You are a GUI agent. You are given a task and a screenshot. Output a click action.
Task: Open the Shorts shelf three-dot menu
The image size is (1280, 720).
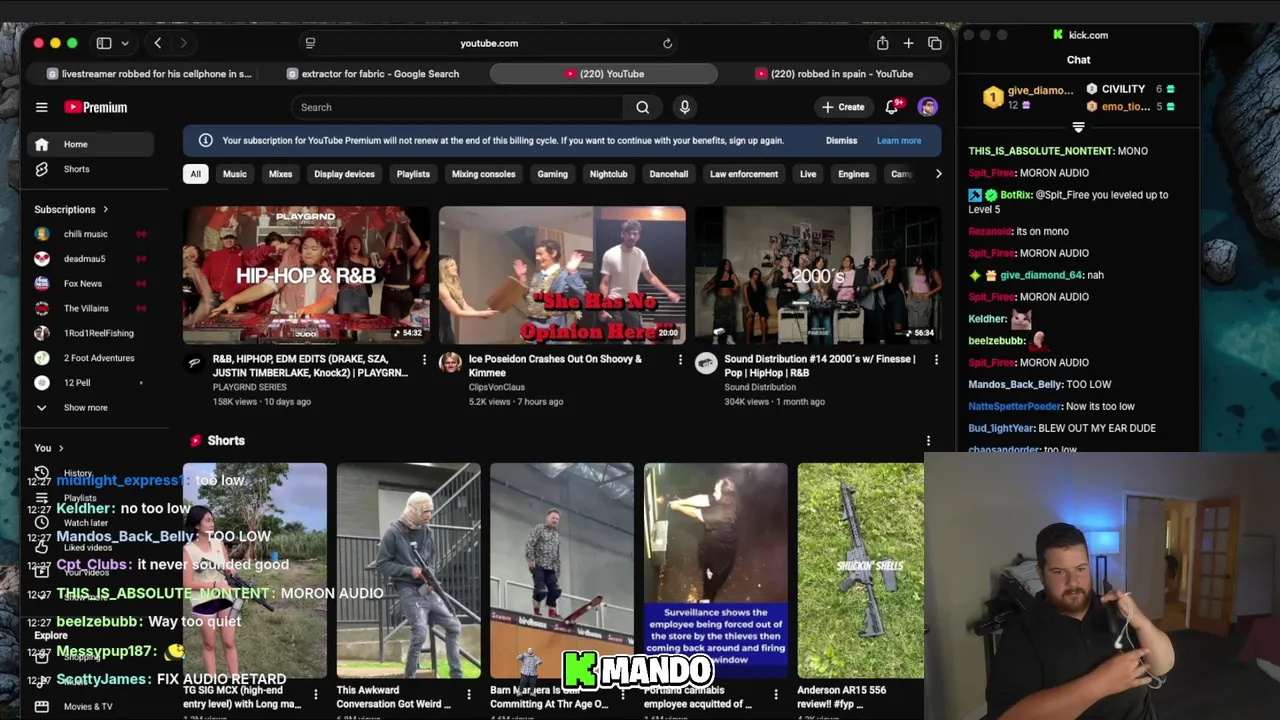pyautogui.click(x=928, y=441)
